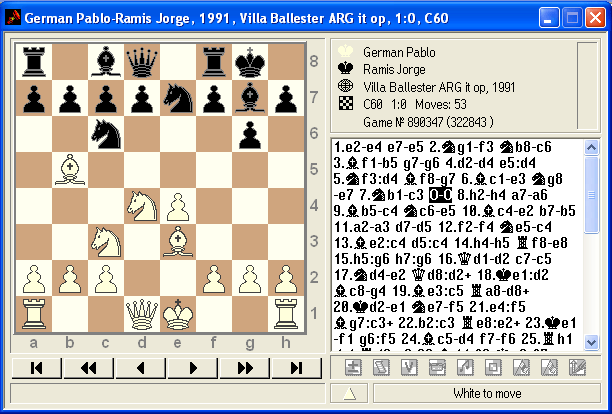Click the fast rewind double-arrow button
Screen dimensions: 612x414
pyautogui.click(x=89, y=368)
